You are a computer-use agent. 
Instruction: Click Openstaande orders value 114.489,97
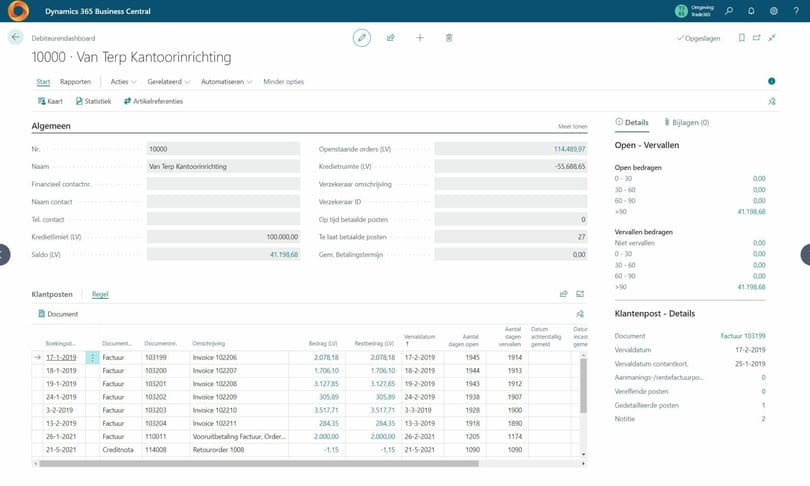569,149
